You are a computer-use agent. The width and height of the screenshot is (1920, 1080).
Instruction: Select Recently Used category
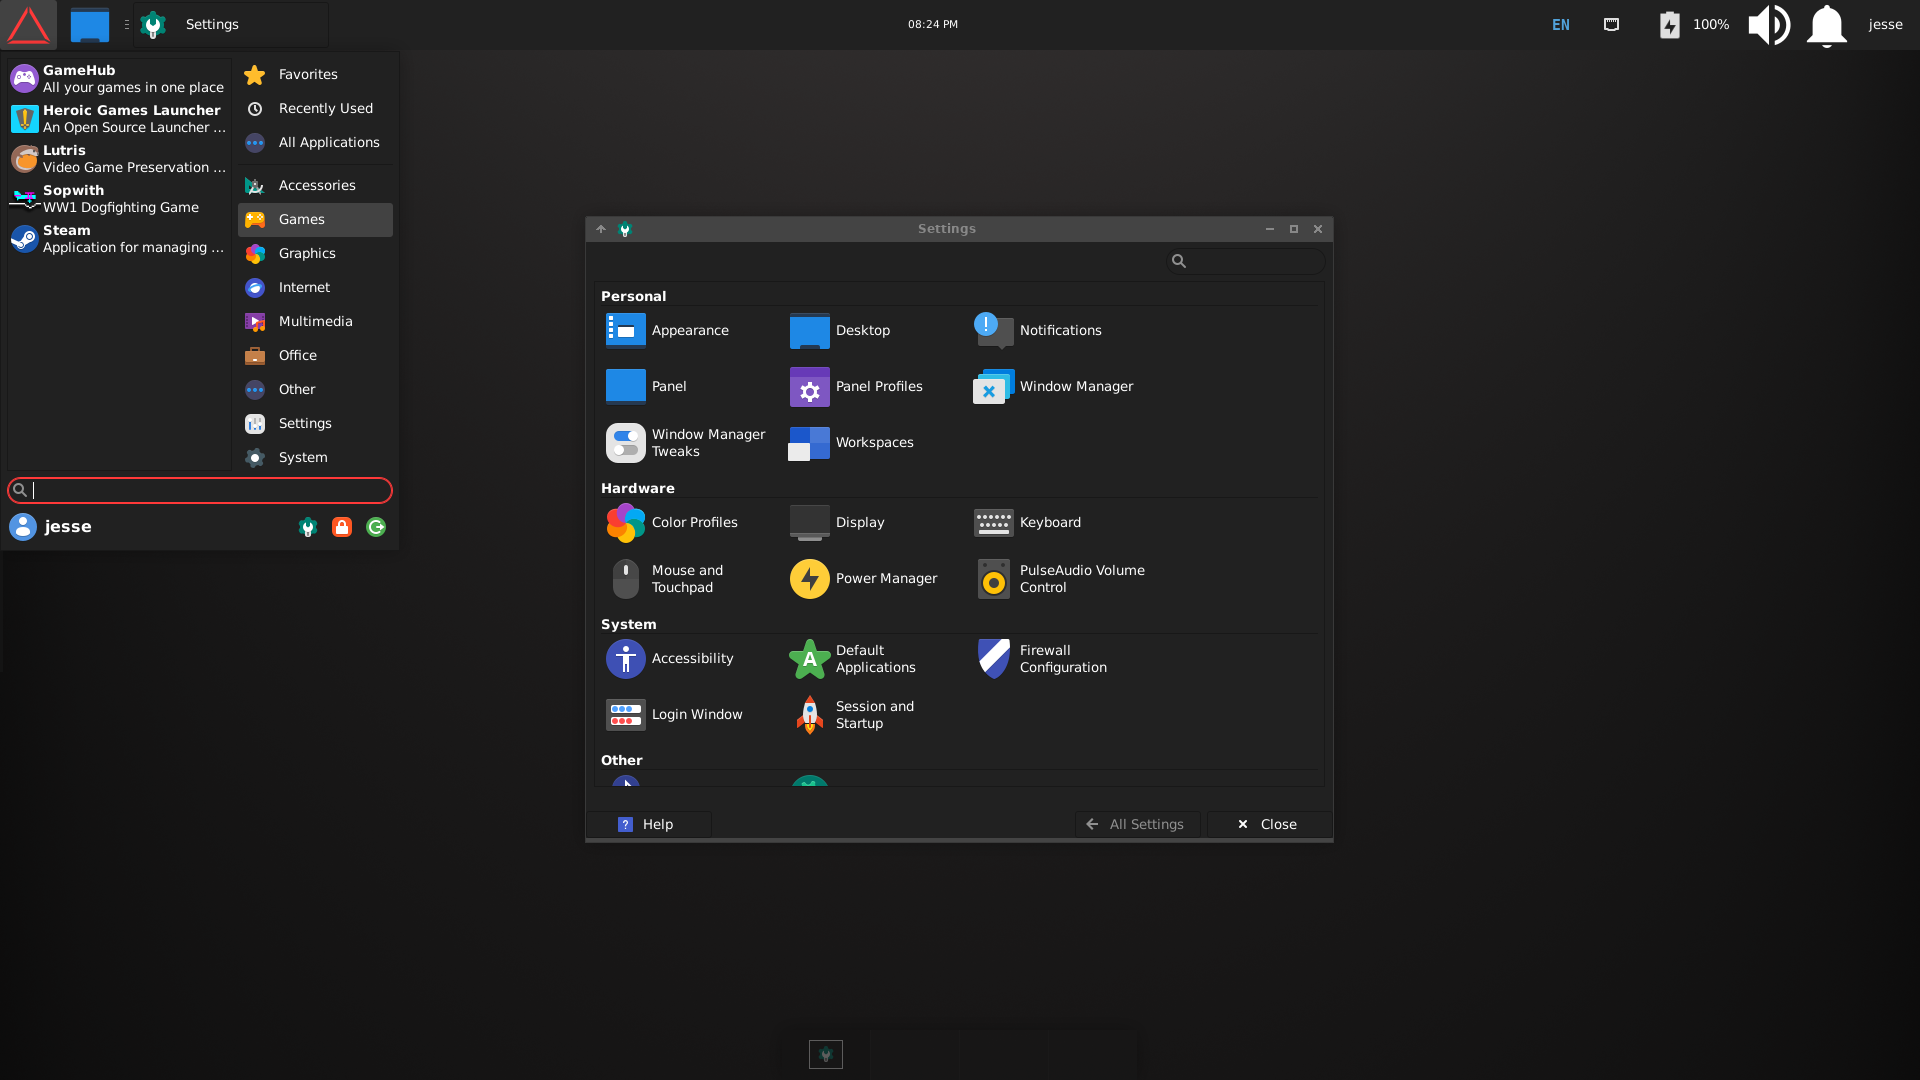point(315,108)
